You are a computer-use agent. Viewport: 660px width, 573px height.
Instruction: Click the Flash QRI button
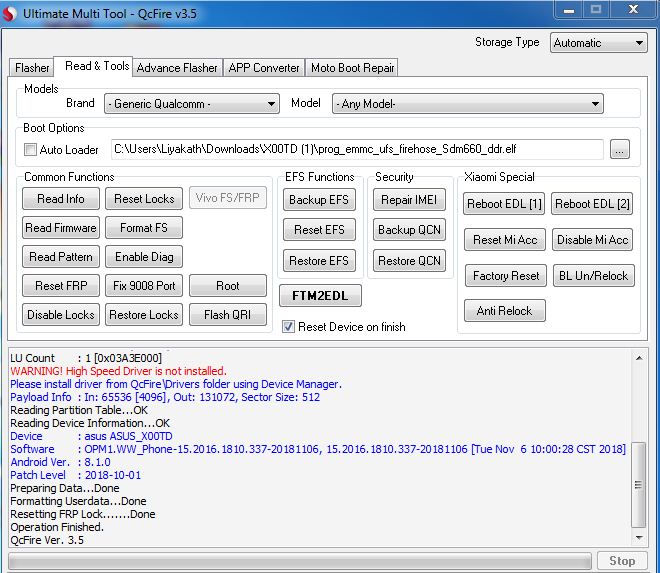228,314
